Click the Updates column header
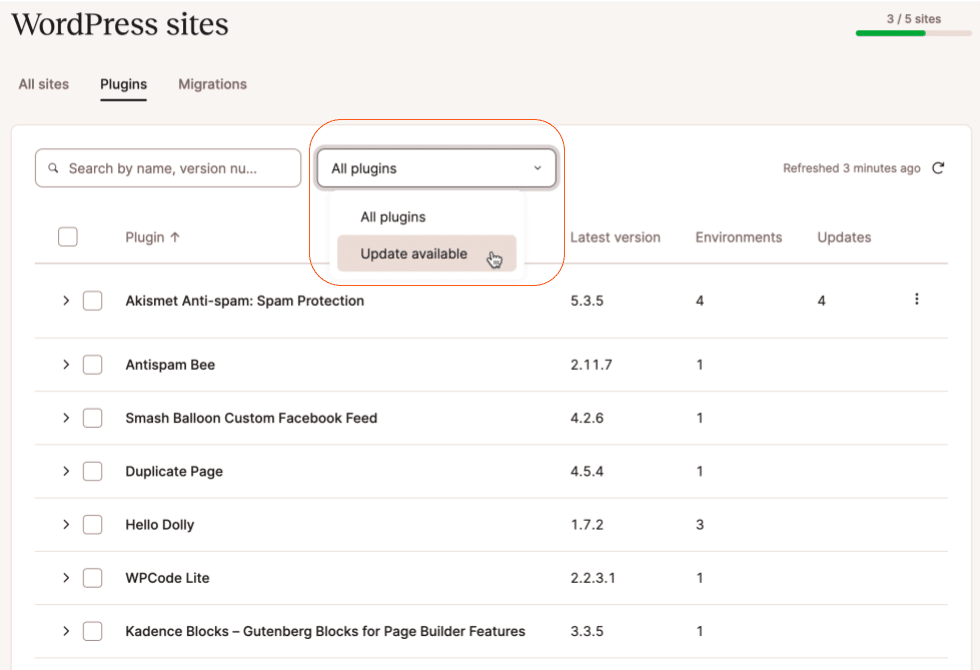 (843, 237)
